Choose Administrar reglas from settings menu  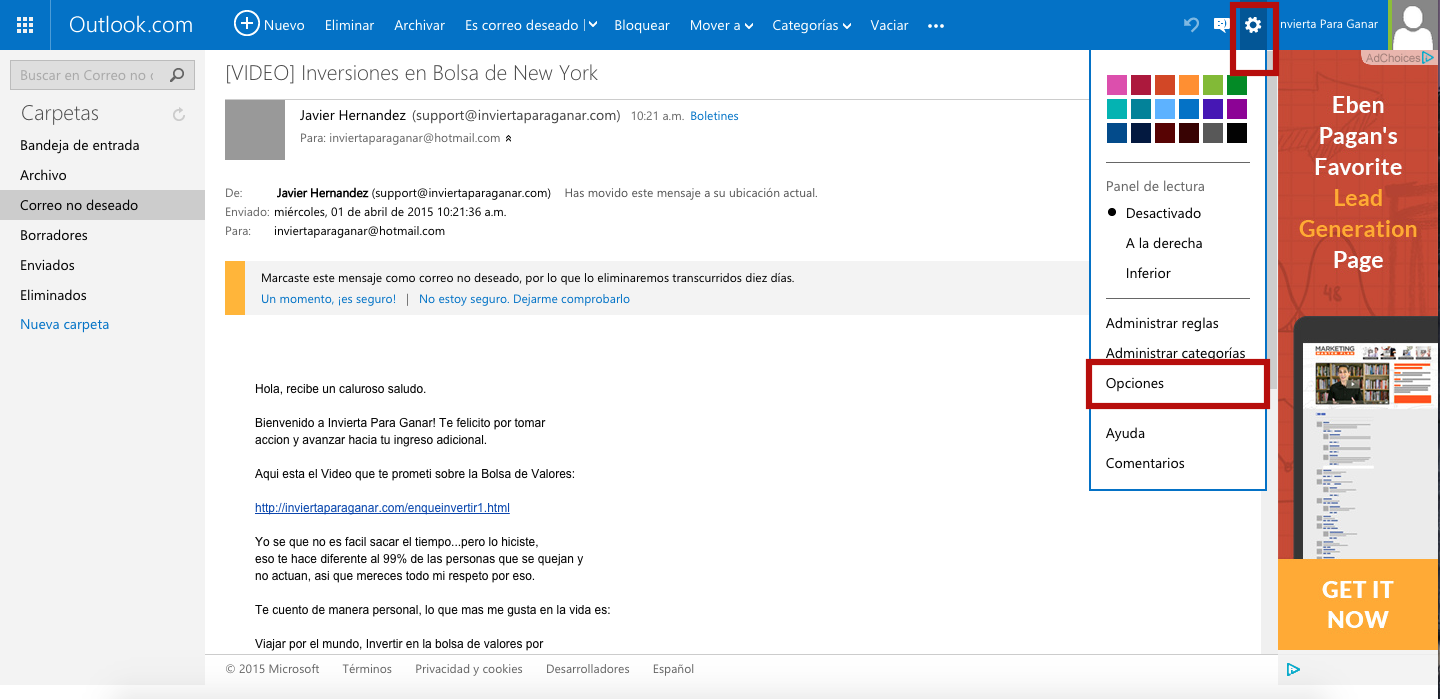point(1161,323)
